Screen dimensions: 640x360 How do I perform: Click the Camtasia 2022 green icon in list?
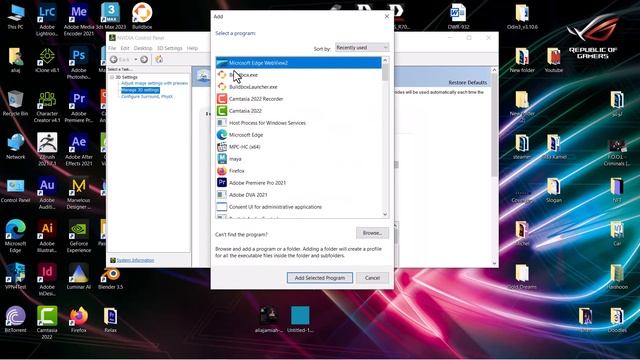(222, 111)
